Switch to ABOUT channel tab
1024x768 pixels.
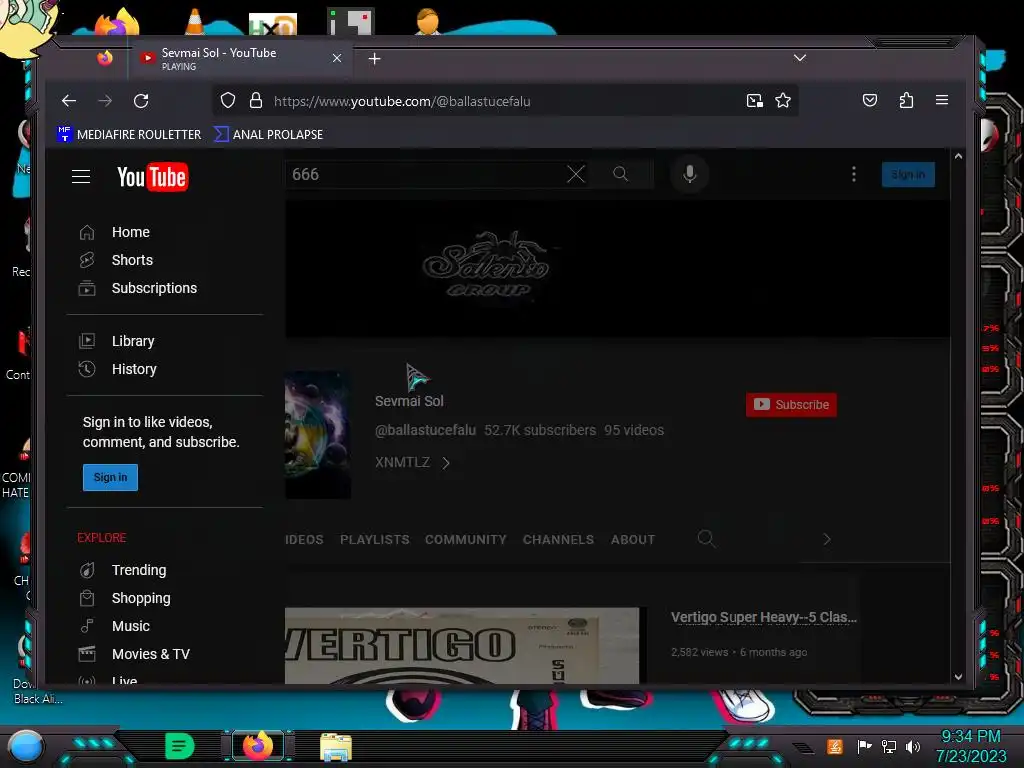point(633,539)
